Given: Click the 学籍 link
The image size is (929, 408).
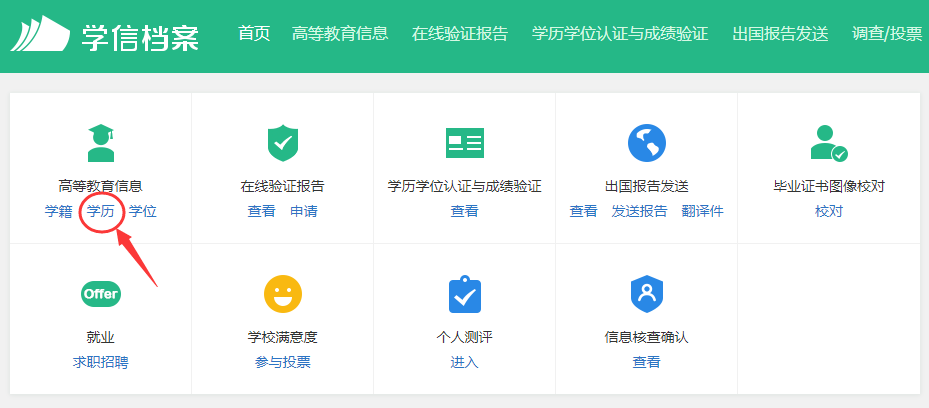Looking at the screenshot, I should 59,211.
